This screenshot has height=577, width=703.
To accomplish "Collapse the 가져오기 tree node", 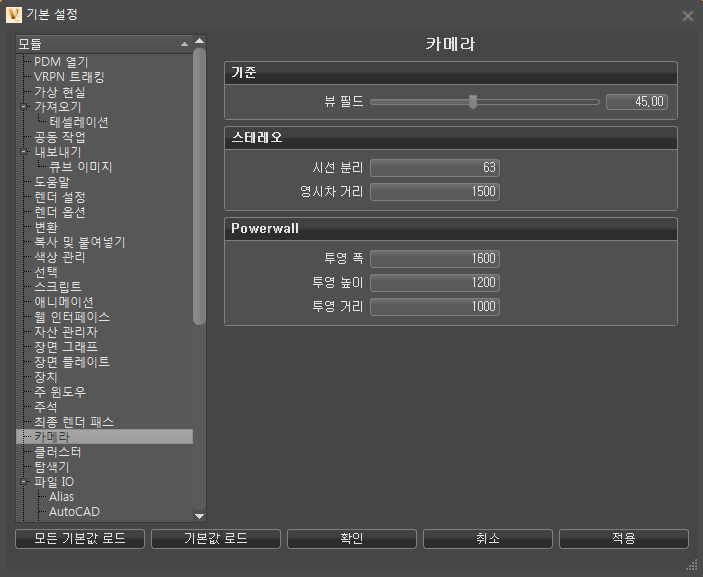I will (23, 107).
